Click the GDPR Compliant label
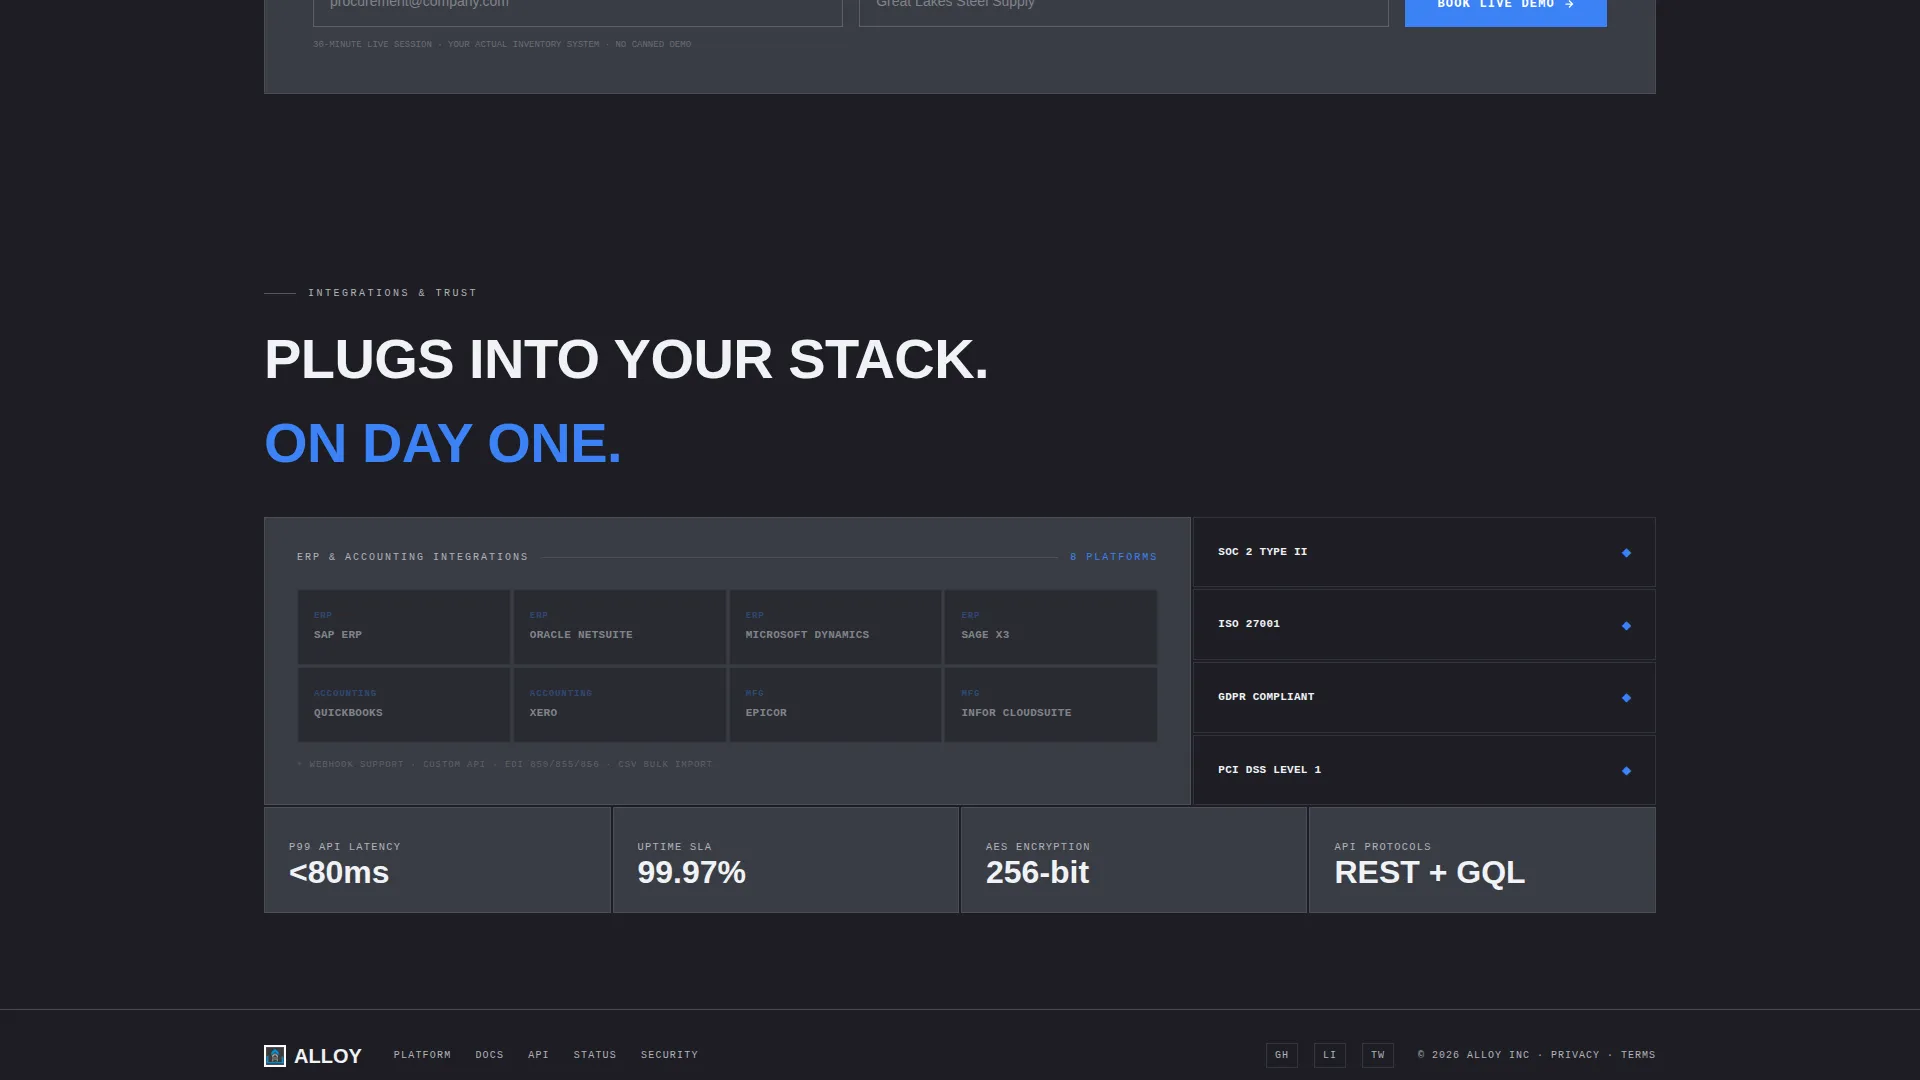1920x1080 pixels. pos(1265,697)
